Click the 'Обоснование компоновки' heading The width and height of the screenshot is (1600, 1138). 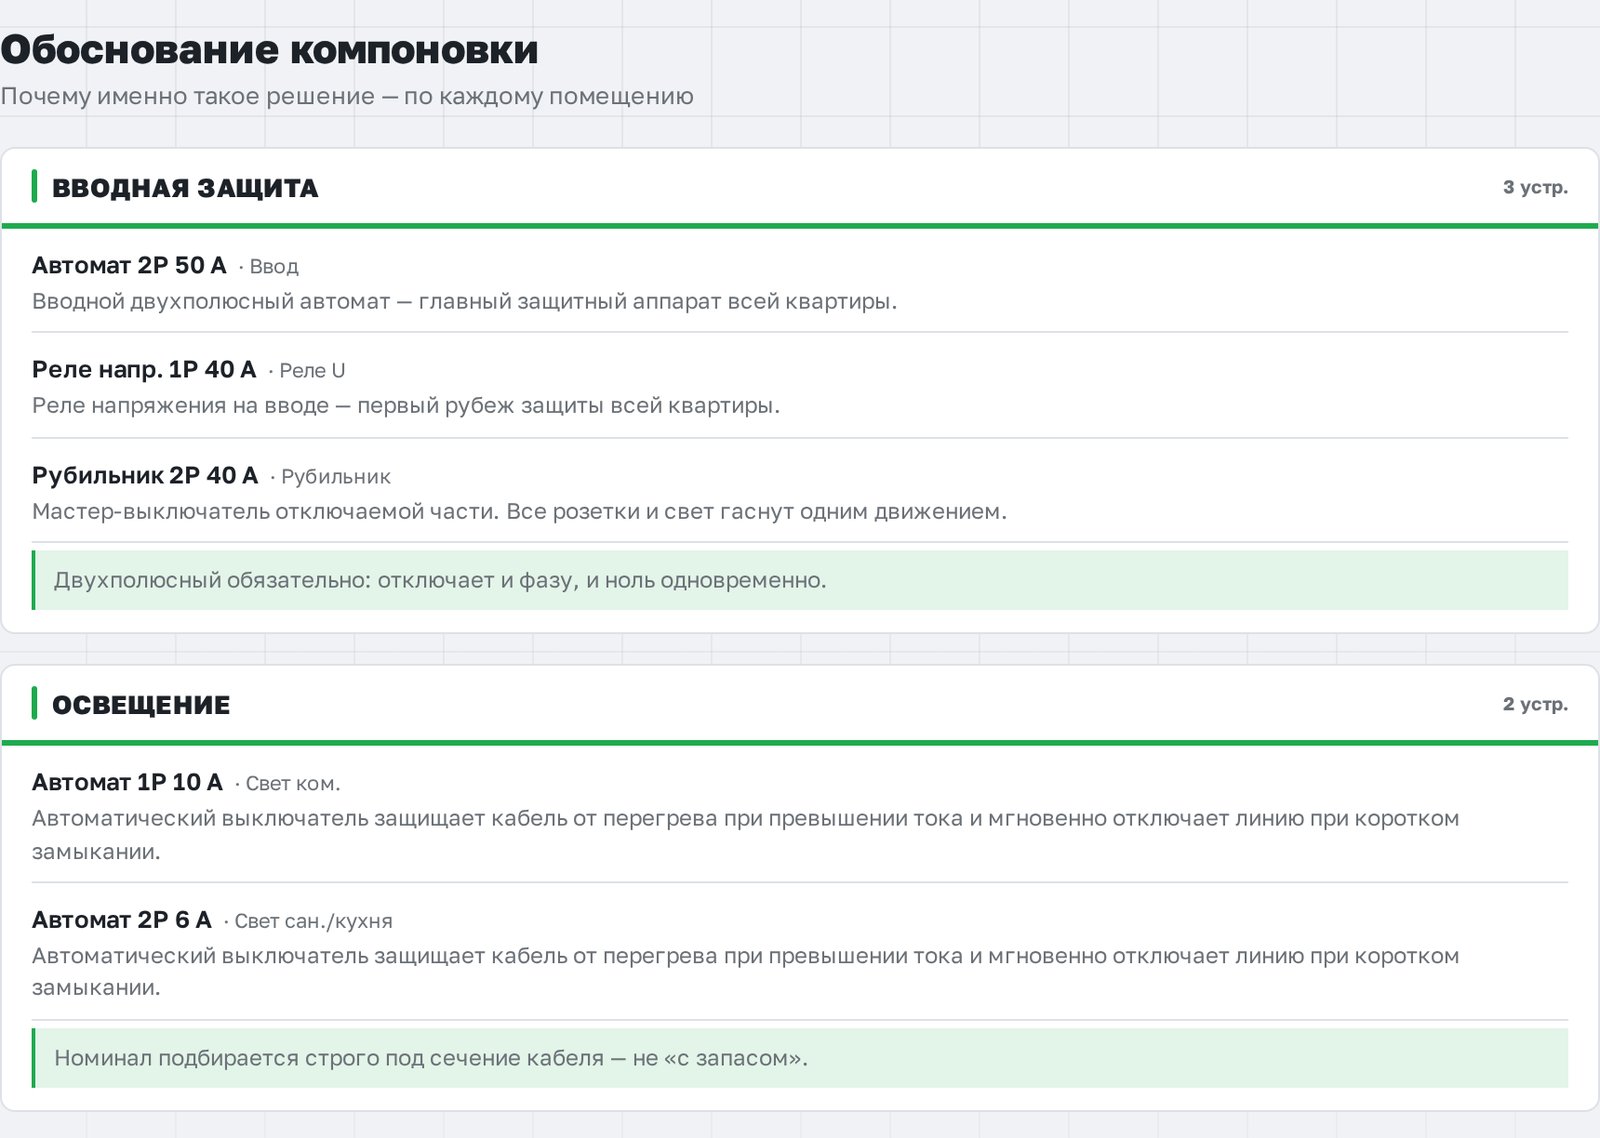click(x=269, y=50)
